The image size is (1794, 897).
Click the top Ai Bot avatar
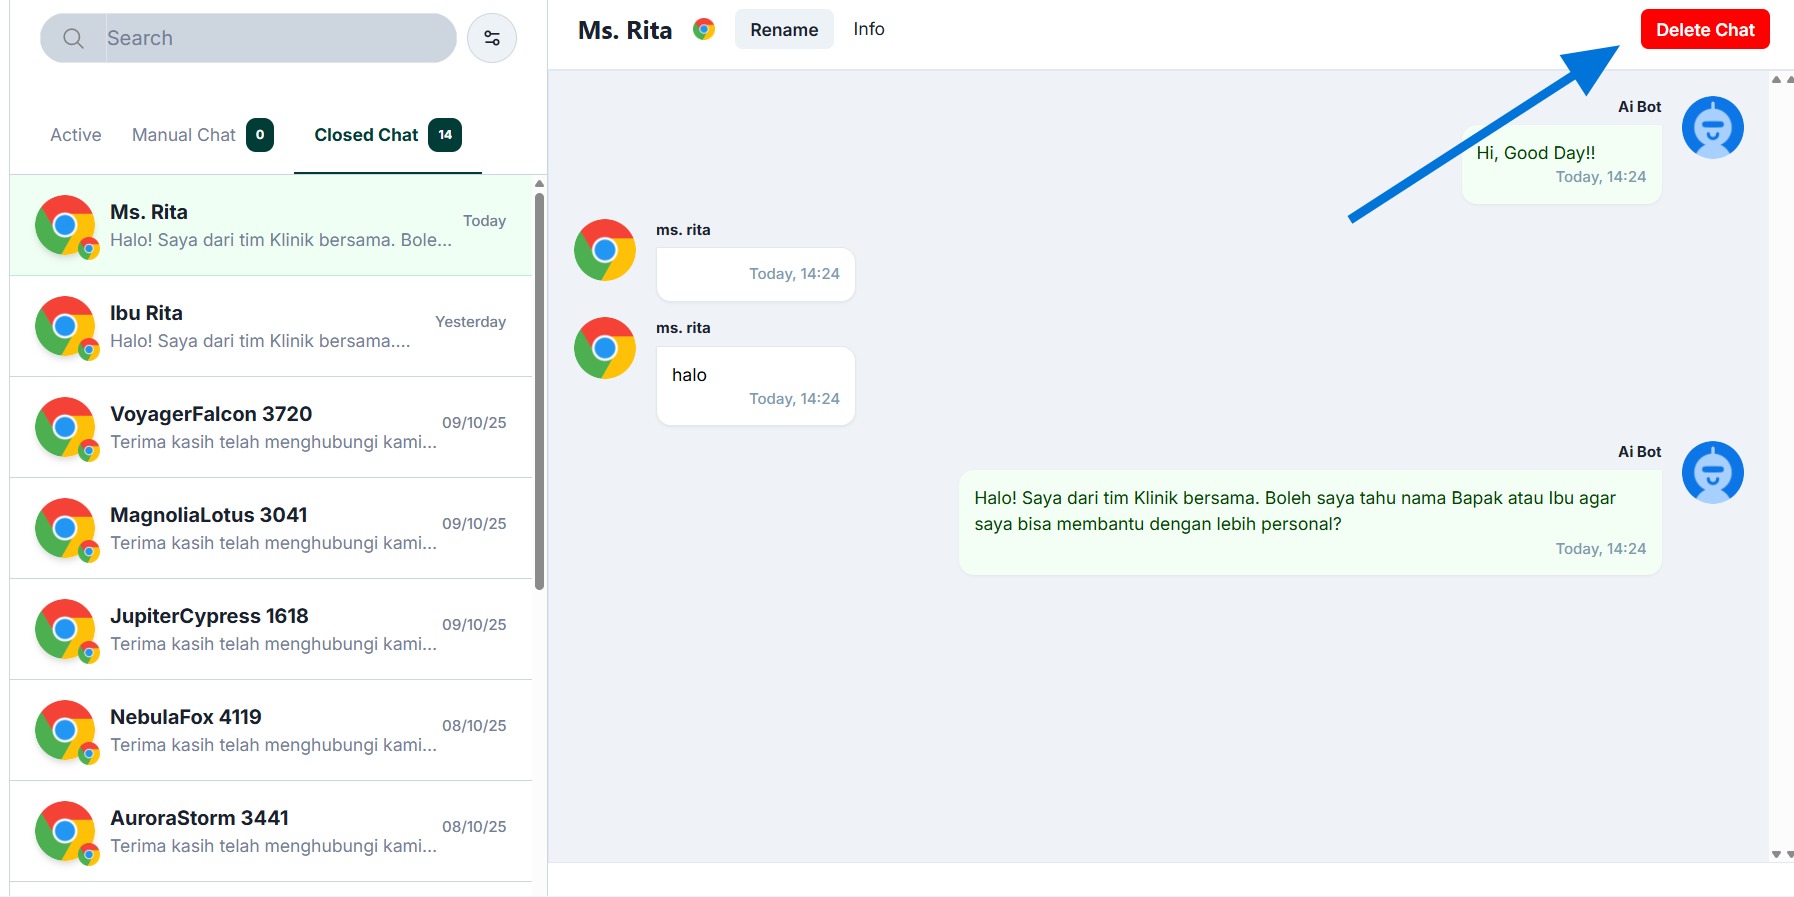click(x=1712, y=127)
